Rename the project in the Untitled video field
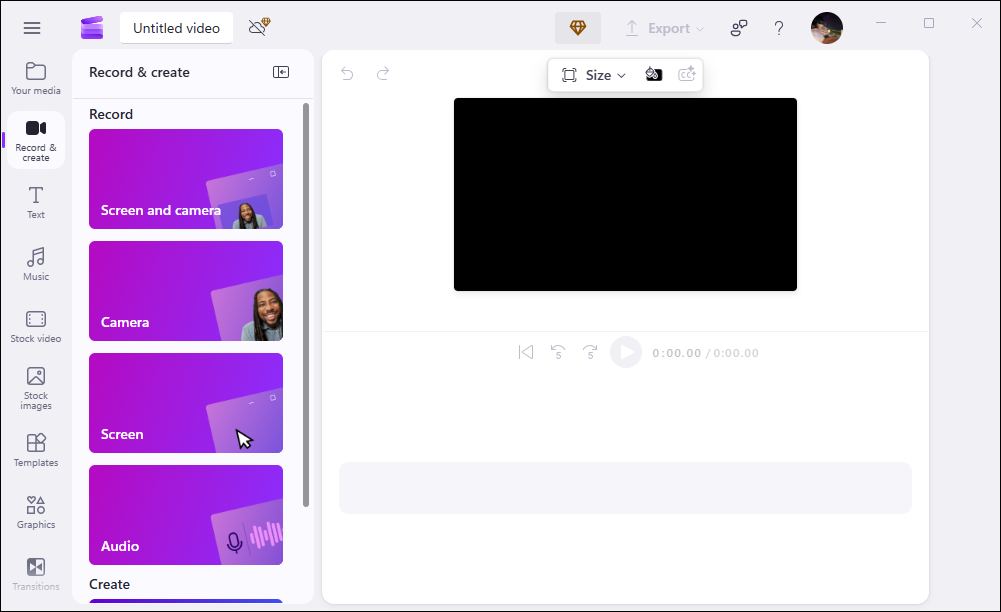The width and height of the screenshot is (1001, 612). 176,27
